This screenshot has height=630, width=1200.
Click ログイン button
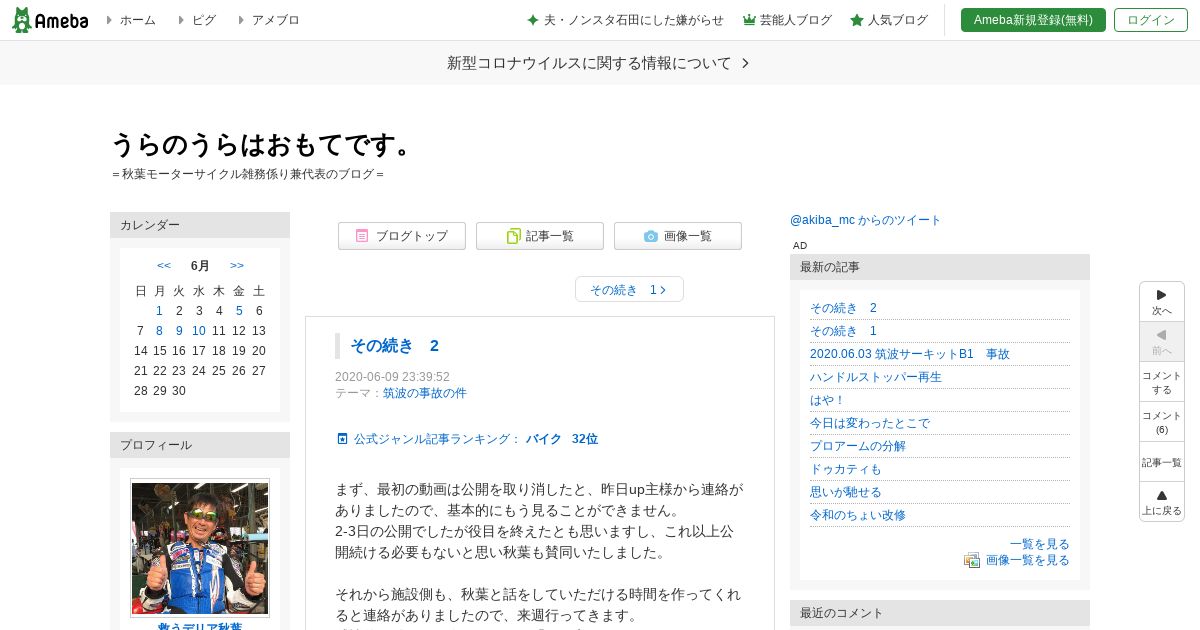click(1151, 20)
